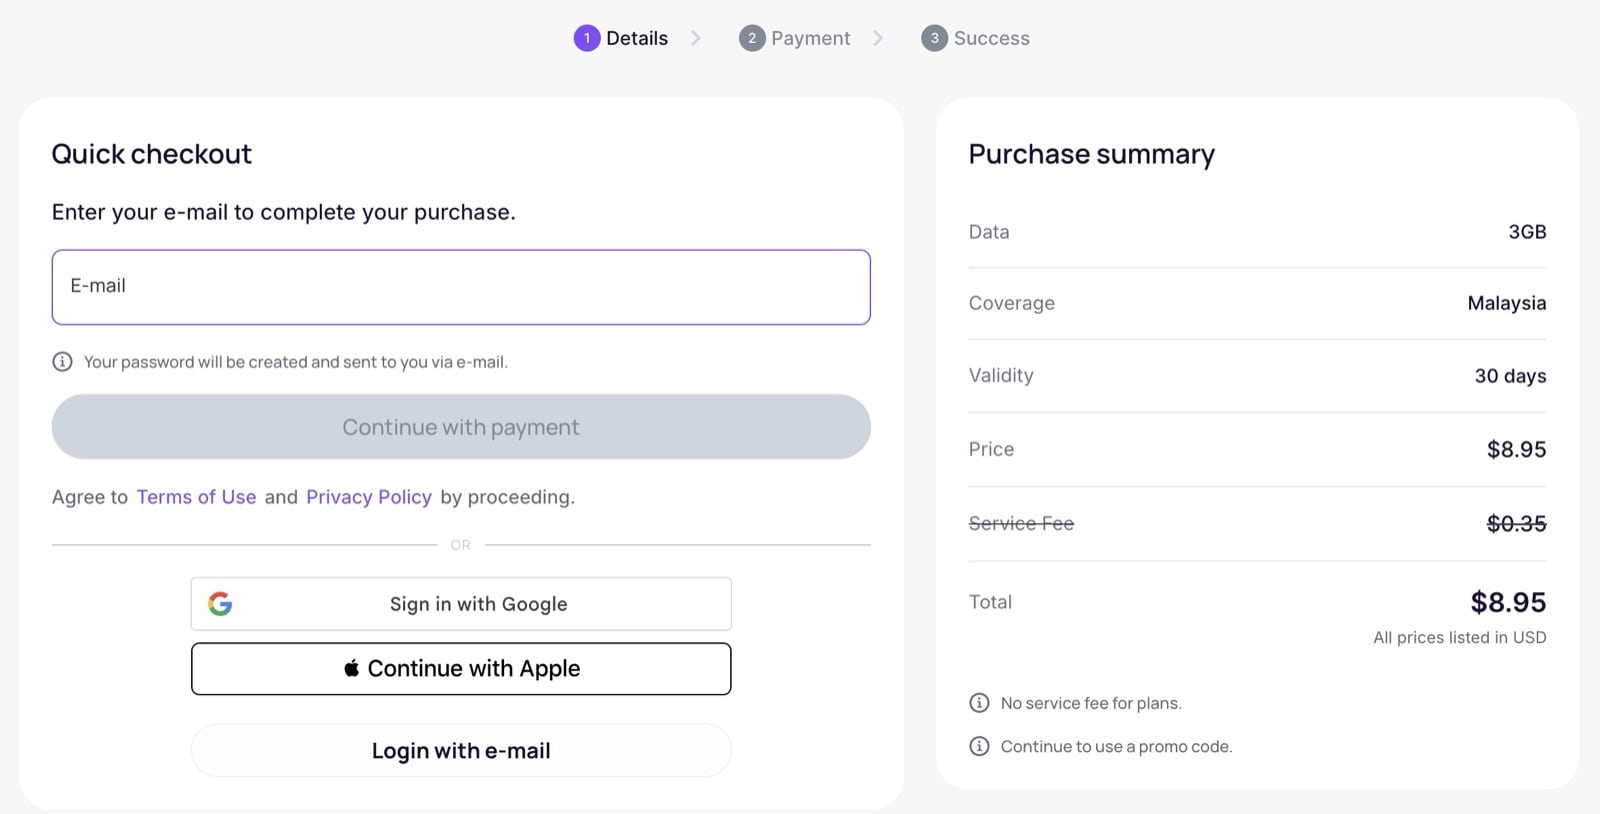Click info icon next to no service fee
The image size is (1600, 814).
[980, 703]
